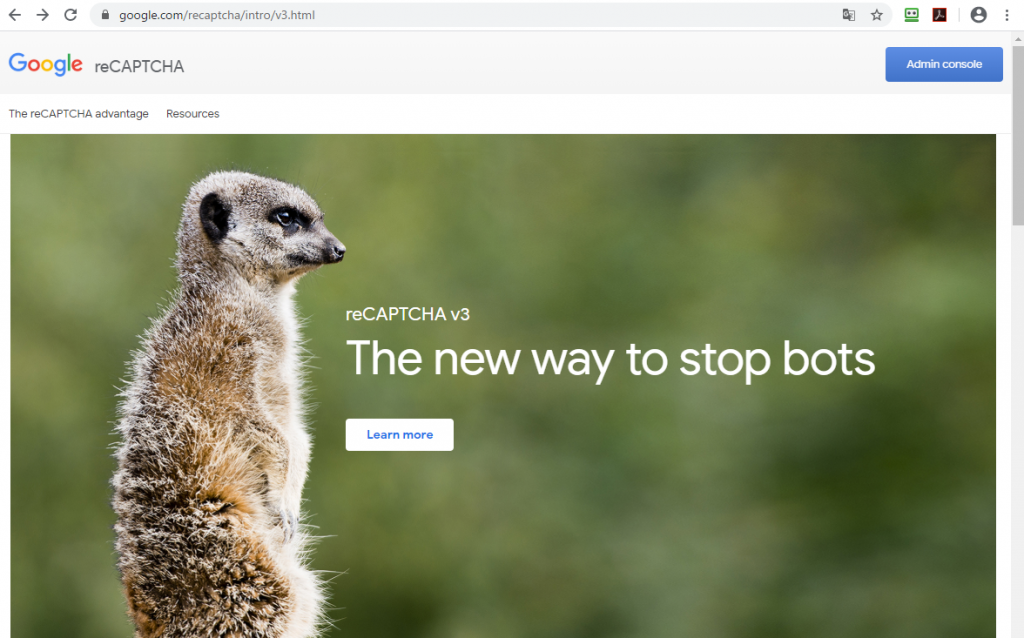This screenshot has width=1024, height=638.
Task: Open the Resources menu item
Action: 193,114
